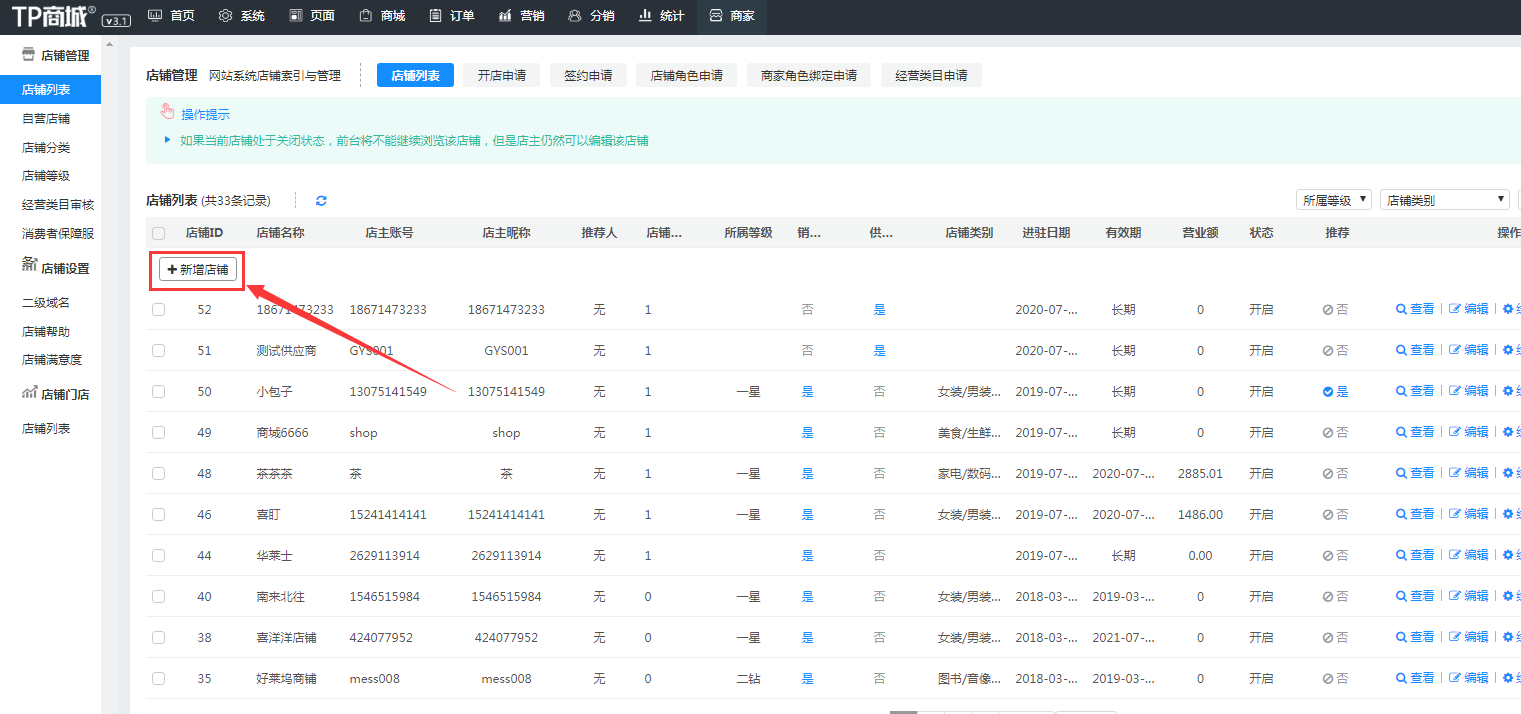
Task: Click the 店铺设置 sidebar section icon
Action: [29, 265]
